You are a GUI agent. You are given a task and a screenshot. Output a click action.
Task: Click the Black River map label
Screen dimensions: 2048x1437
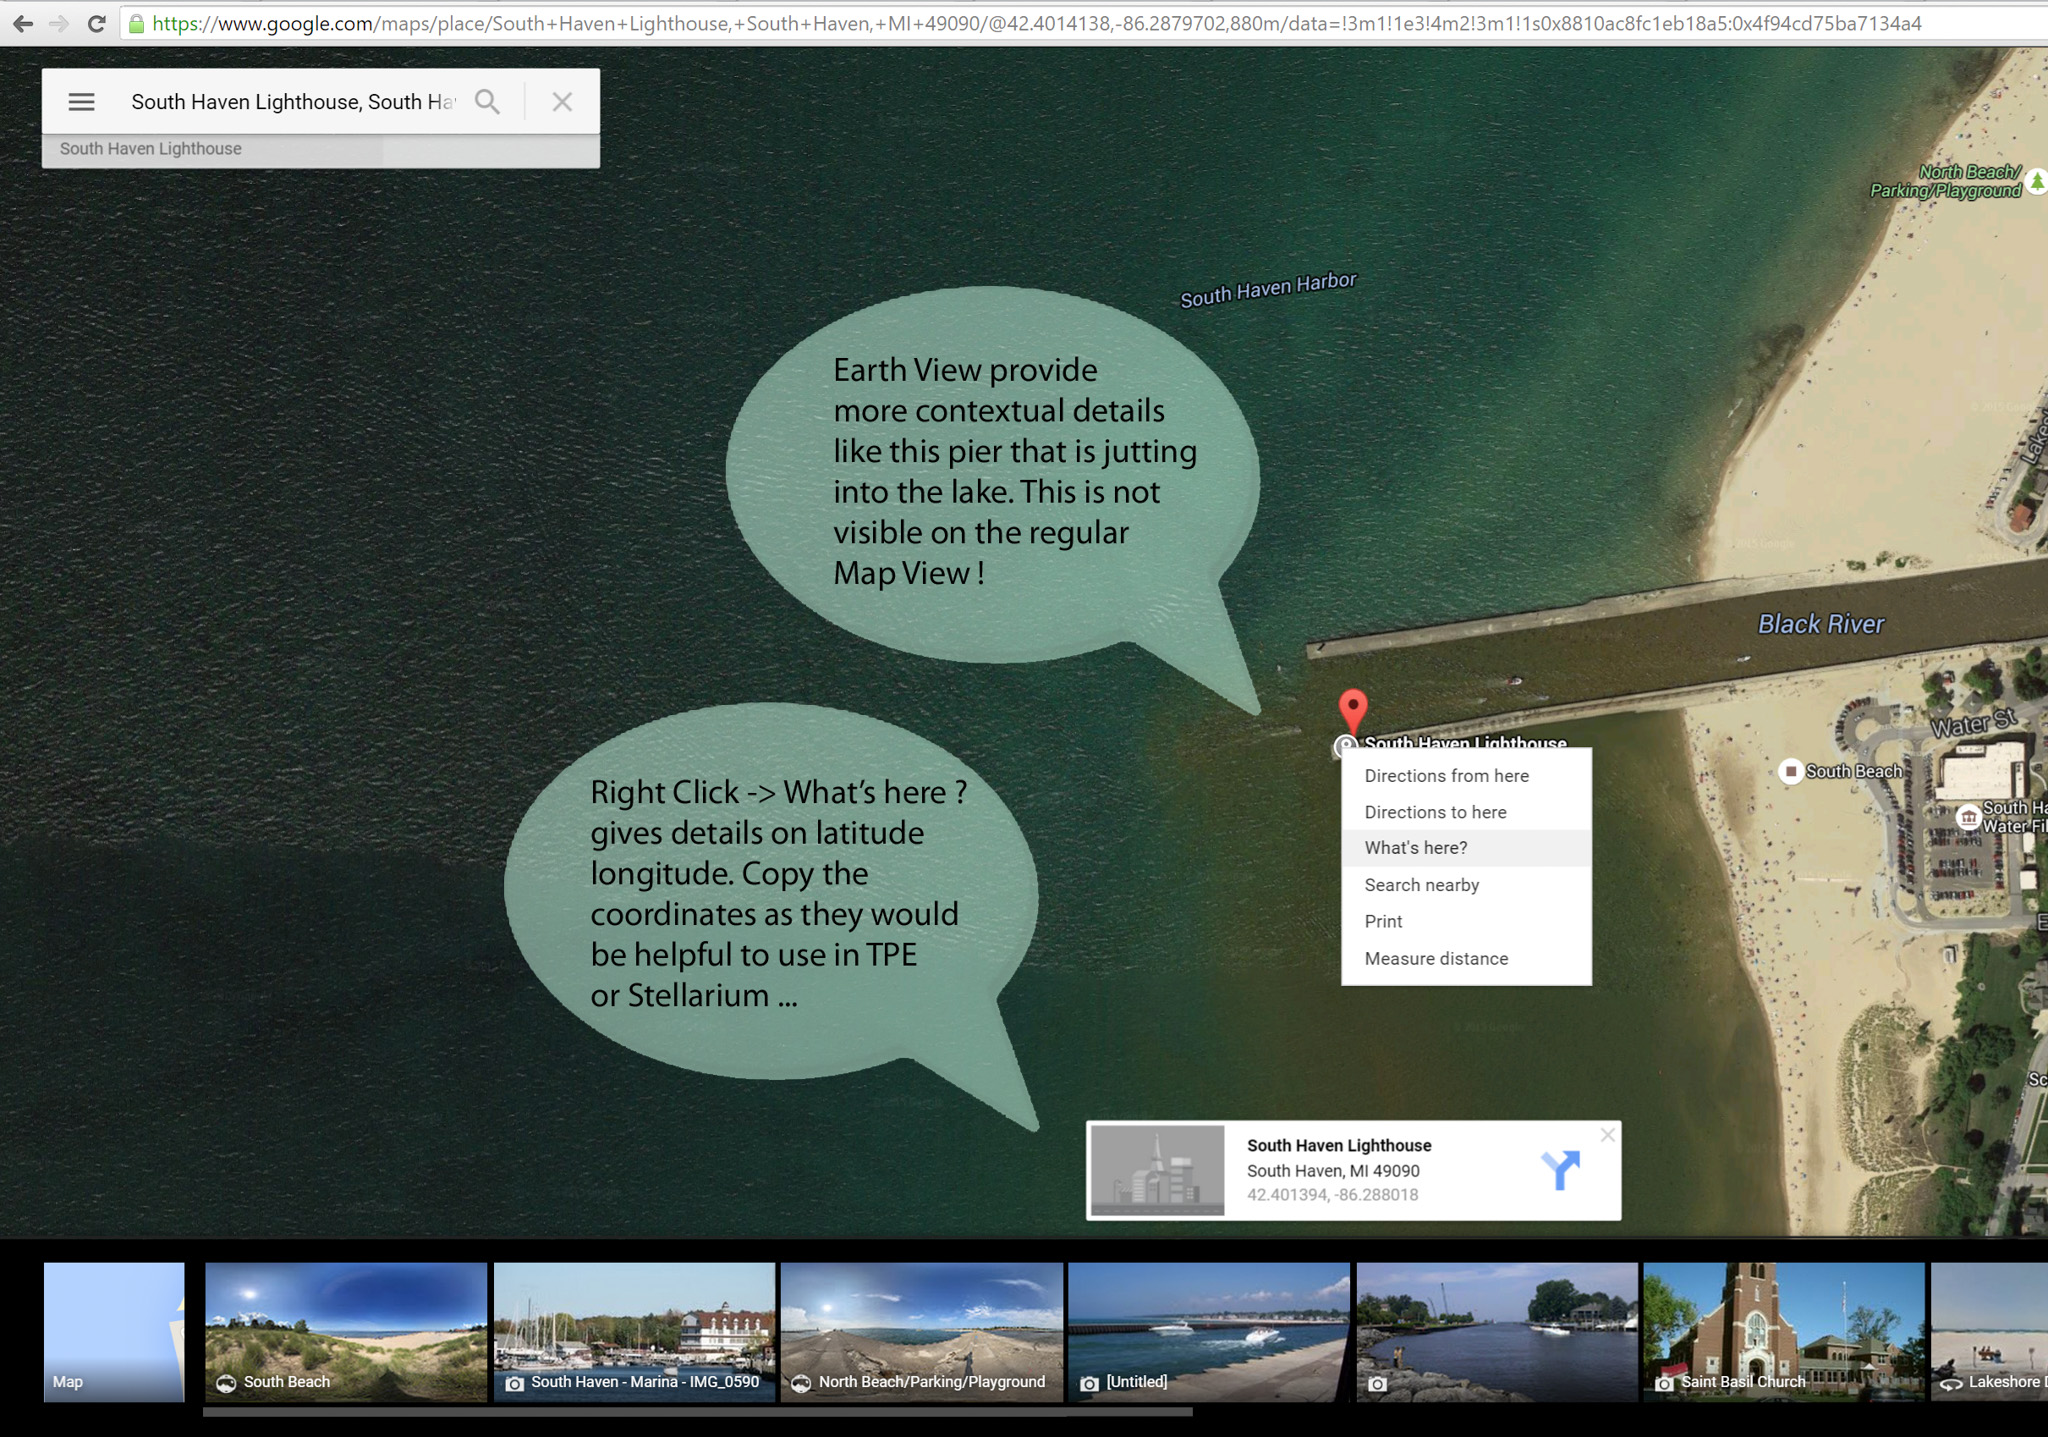click(x=1820, y=624)
